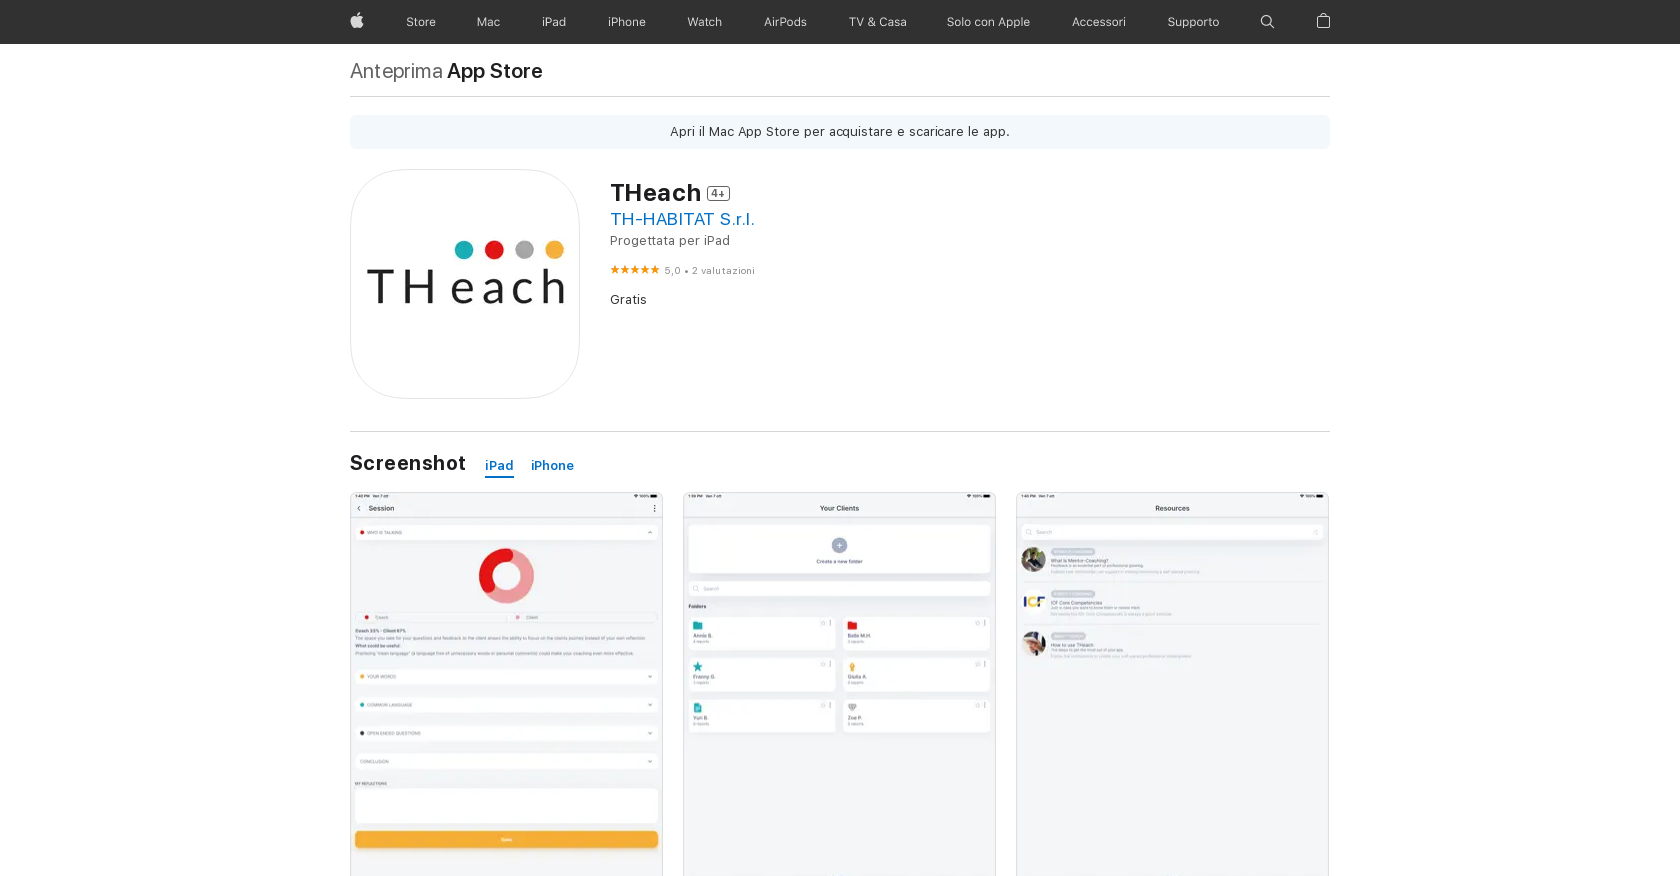The height and width of the screenshot is (876, 1680).
Task: Open the search magnifier icon
Action: [x=1267, y=22]
